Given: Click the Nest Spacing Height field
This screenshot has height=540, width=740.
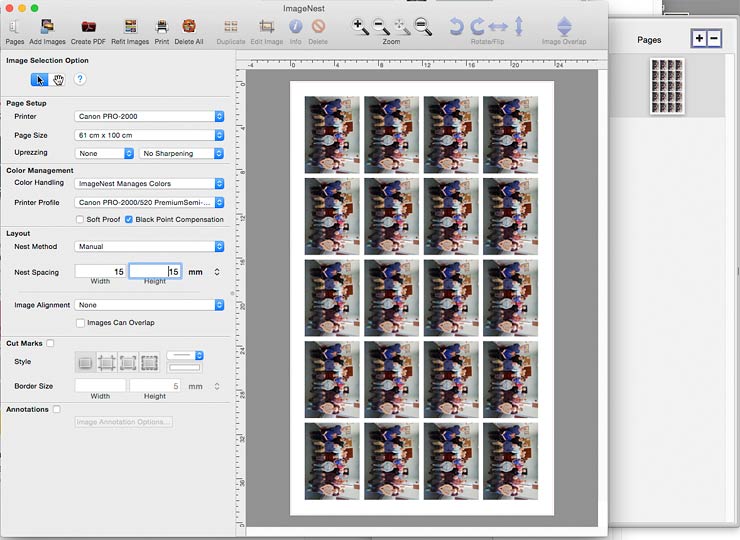Looking at the screenshot, I should (x=155, y=271).
